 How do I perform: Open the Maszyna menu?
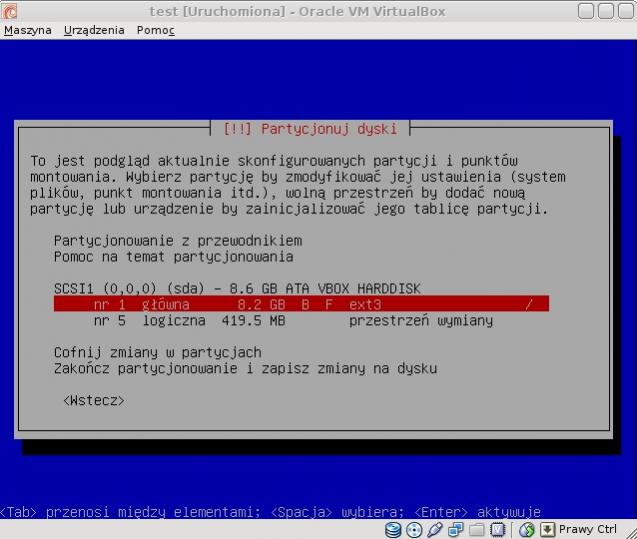pyautogui.click(x=28, y=30)
